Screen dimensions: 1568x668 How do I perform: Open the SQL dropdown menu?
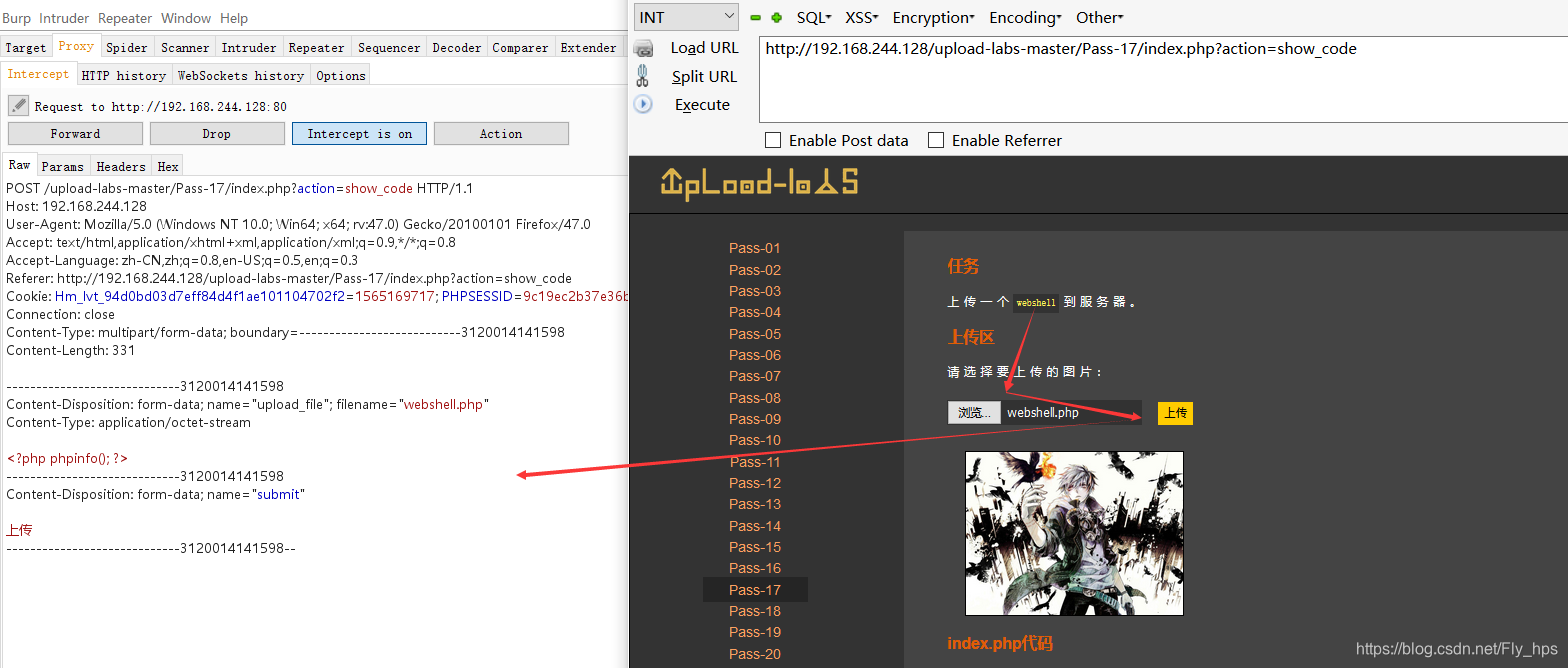(x=815, y=17)
